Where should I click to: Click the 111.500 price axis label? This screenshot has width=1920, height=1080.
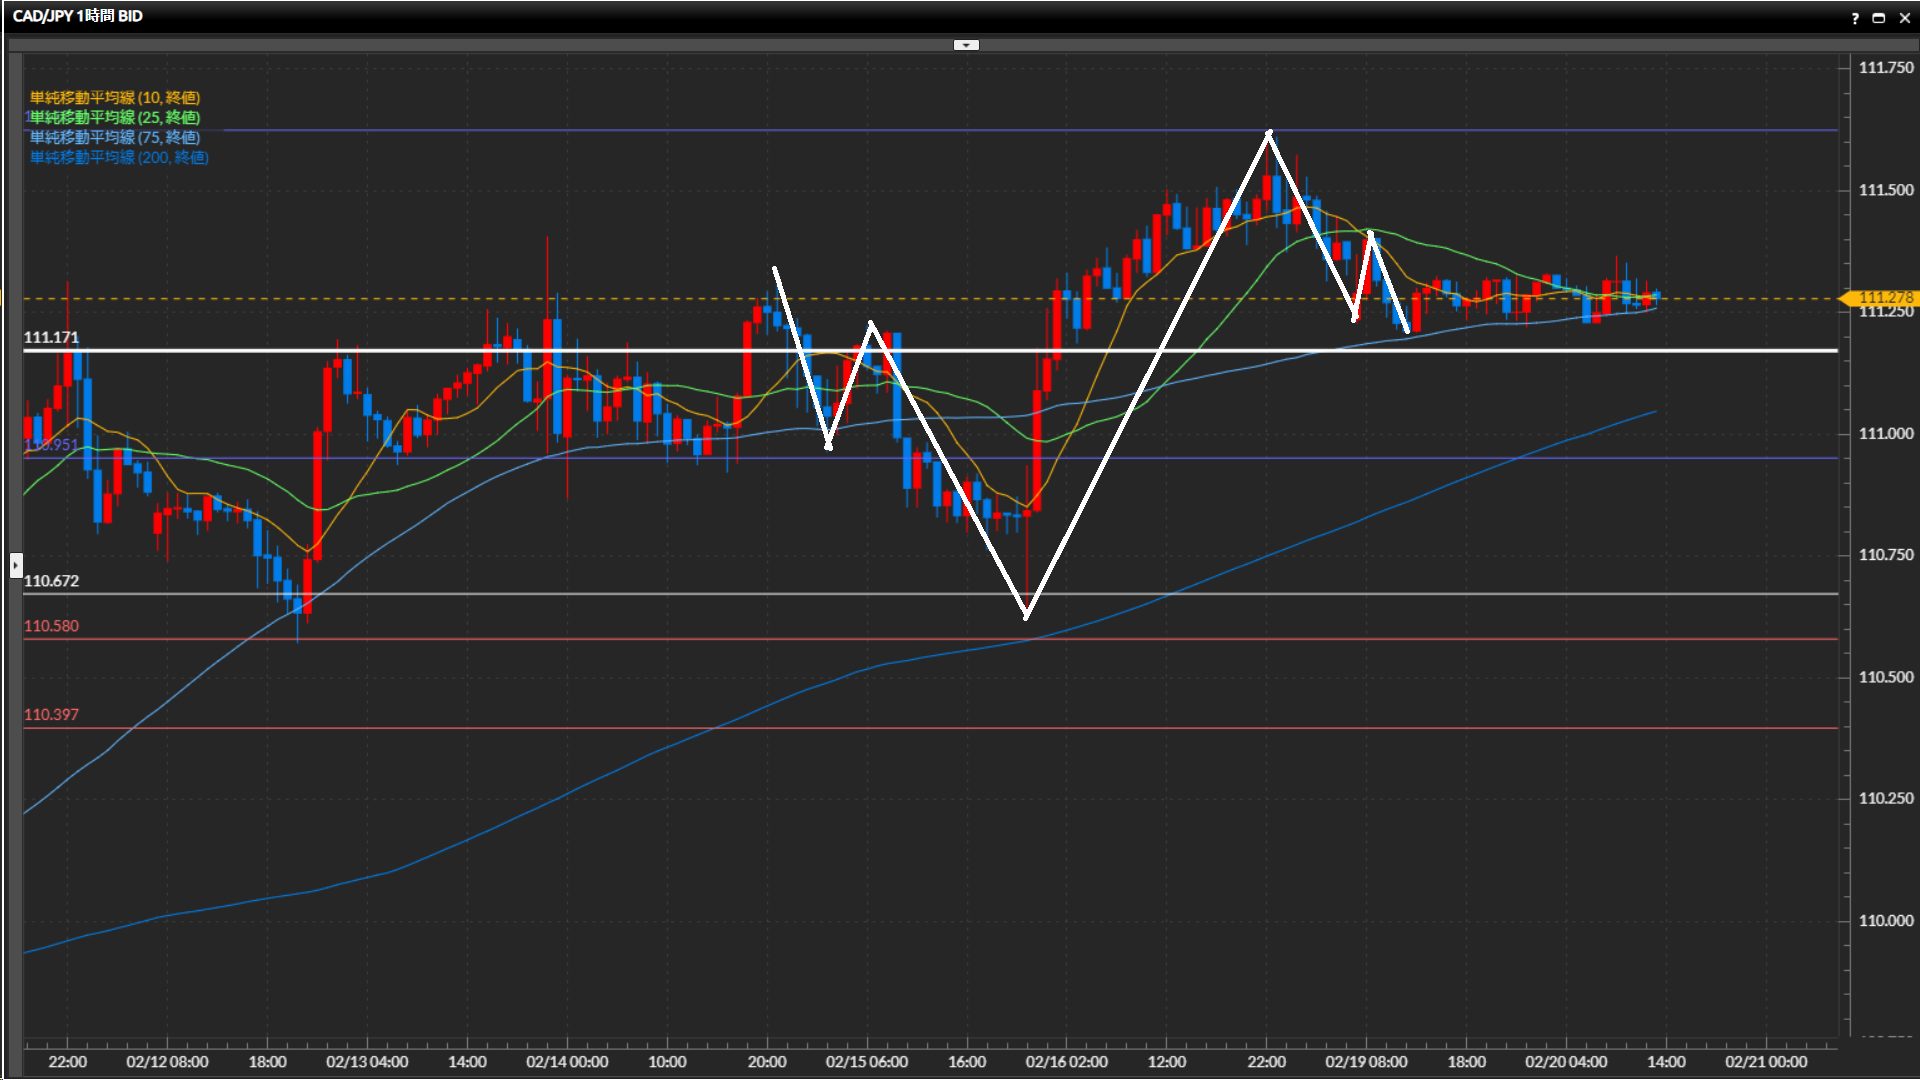(x=1885, y=190)
